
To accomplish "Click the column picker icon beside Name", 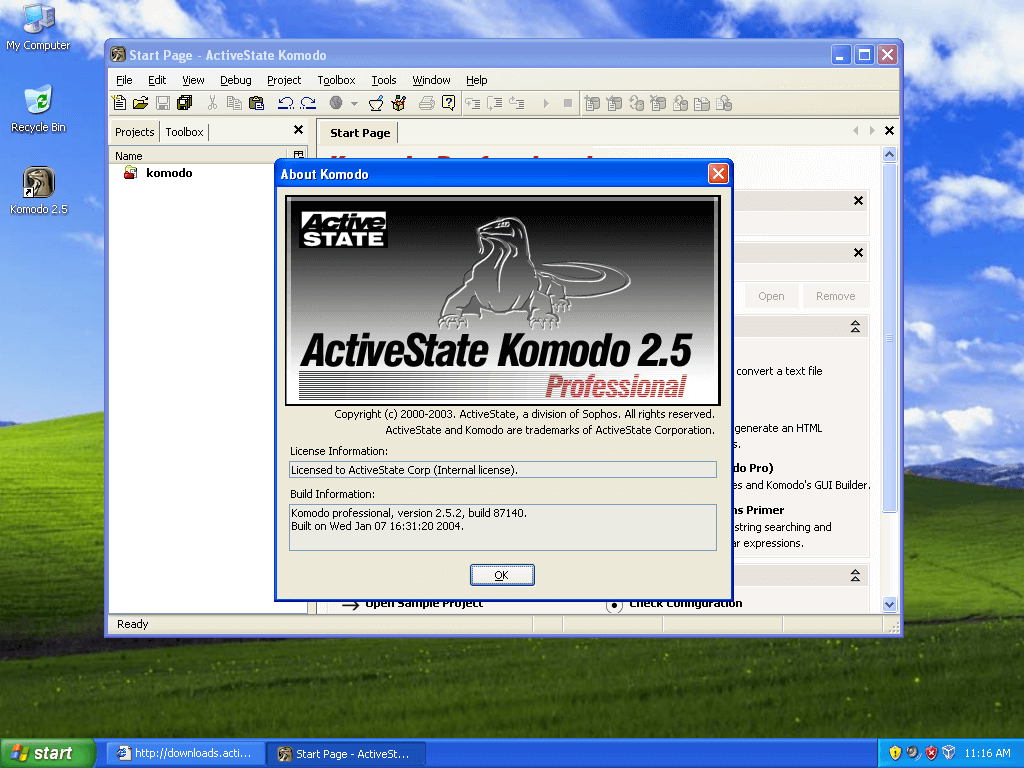I will click(x=298, y=155).
